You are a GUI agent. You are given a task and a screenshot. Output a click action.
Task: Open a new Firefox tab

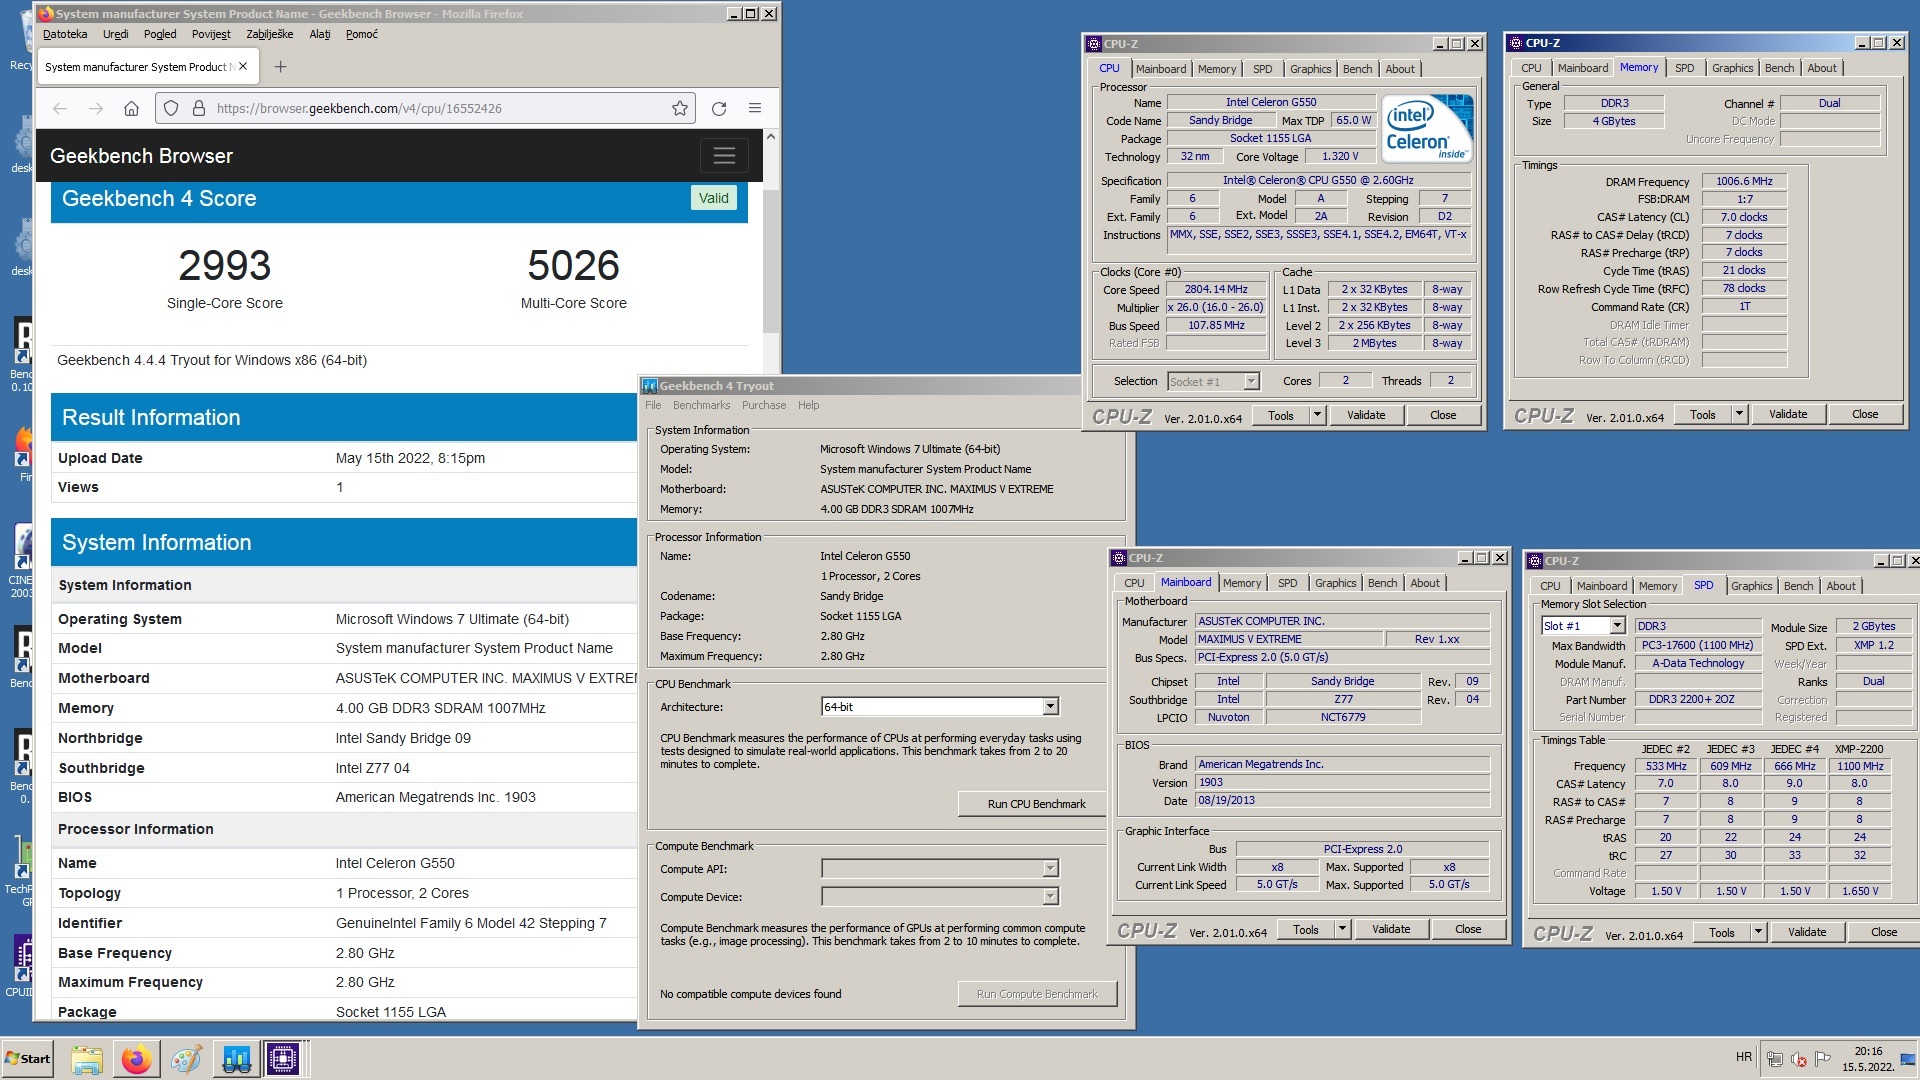click(x=280, y=67)
